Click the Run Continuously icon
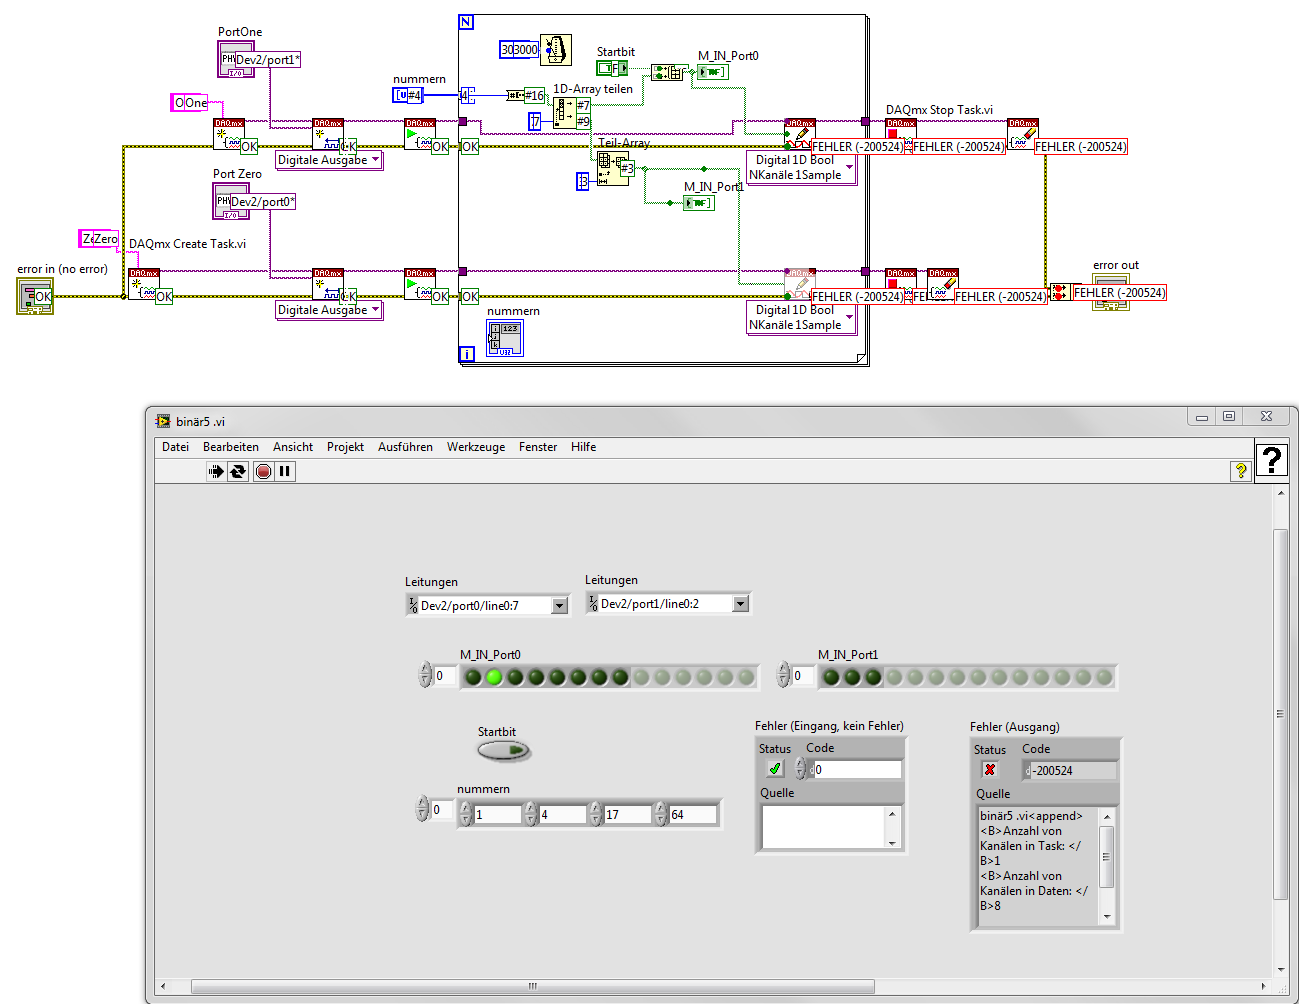 pyautogui.click(x=238, y=471)
